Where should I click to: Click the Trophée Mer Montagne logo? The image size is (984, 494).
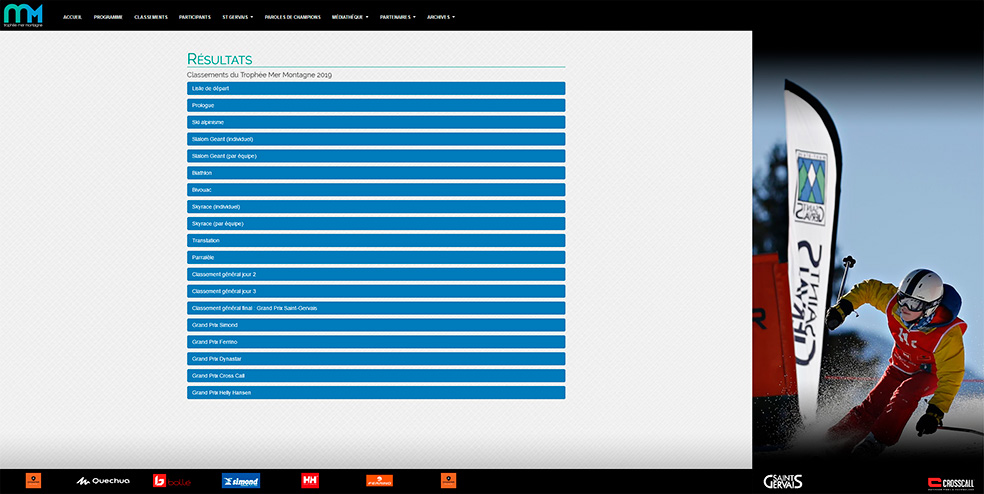(x=23, y=15)
